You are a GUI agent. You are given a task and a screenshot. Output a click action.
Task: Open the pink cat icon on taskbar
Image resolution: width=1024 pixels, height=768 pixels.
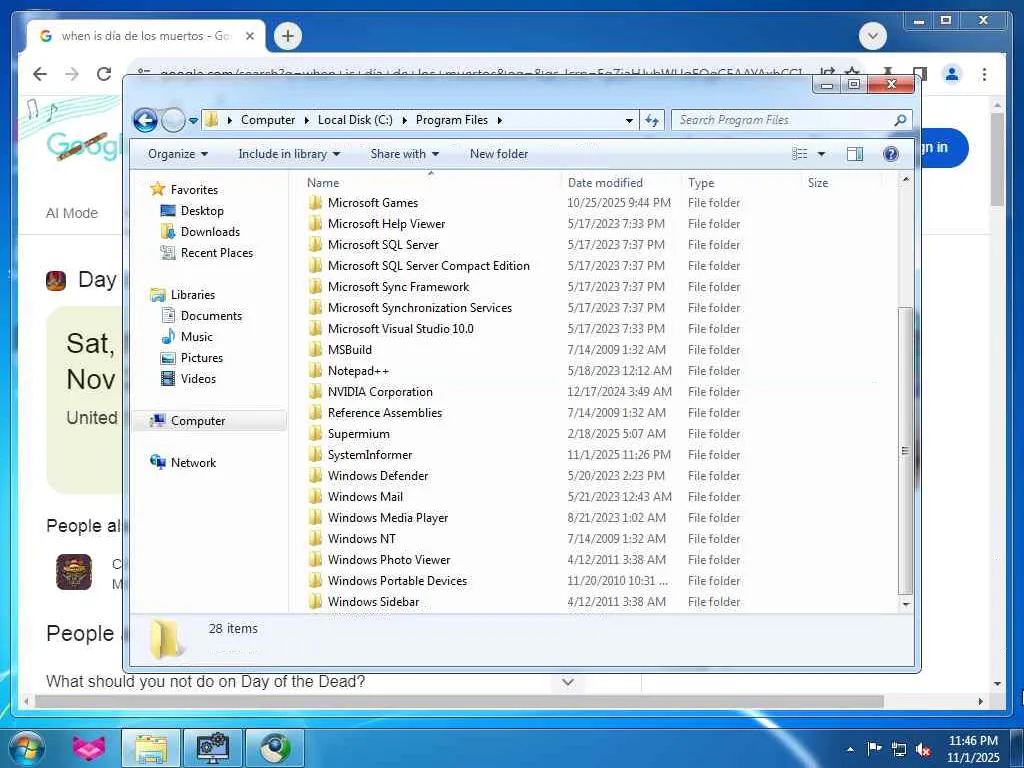89,748
